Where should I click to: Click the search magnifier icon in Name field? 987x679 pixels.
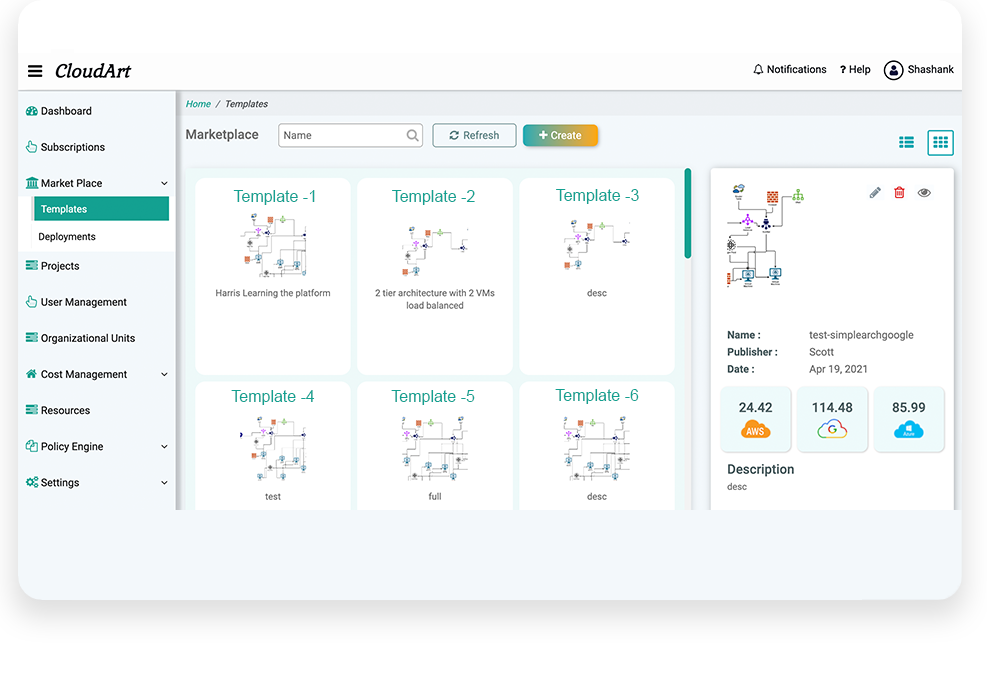click(x=412, y=136)
